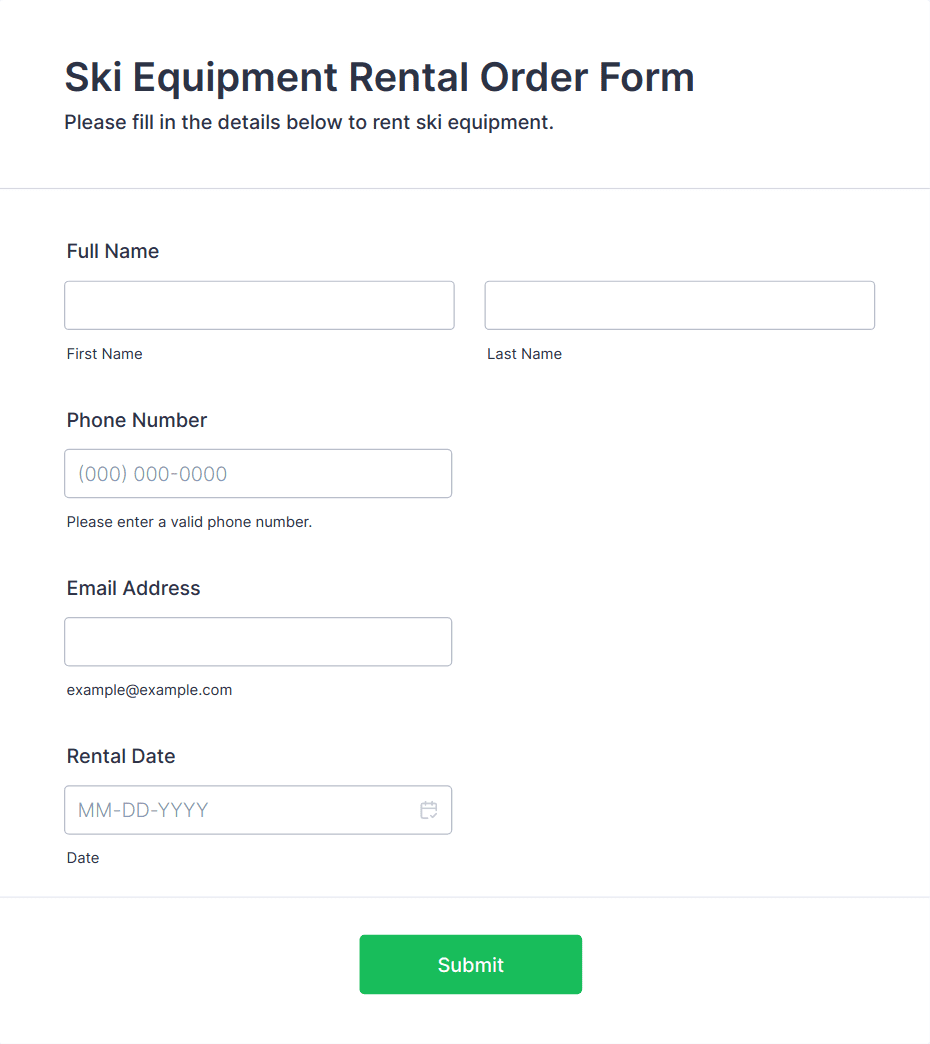930x1044 pixels.
Task: Click the form instructions subtitle text
Action: coord(309,123)
